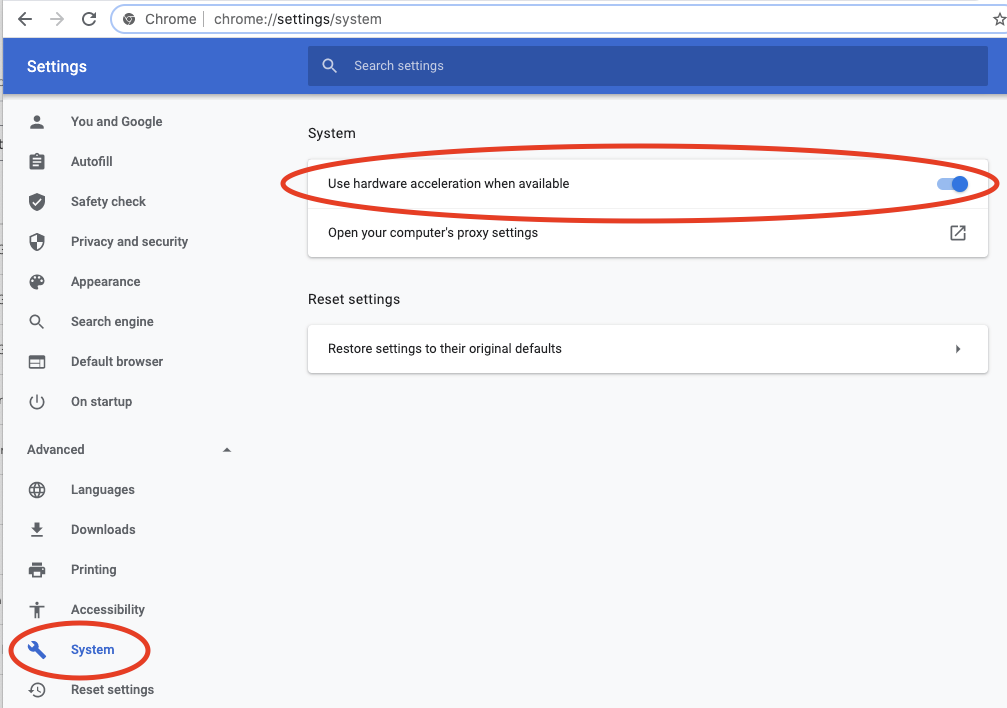The height and width of the screenshot is (708, 1007).
Task: Go to Downloads settings
Action: (103, 529)
